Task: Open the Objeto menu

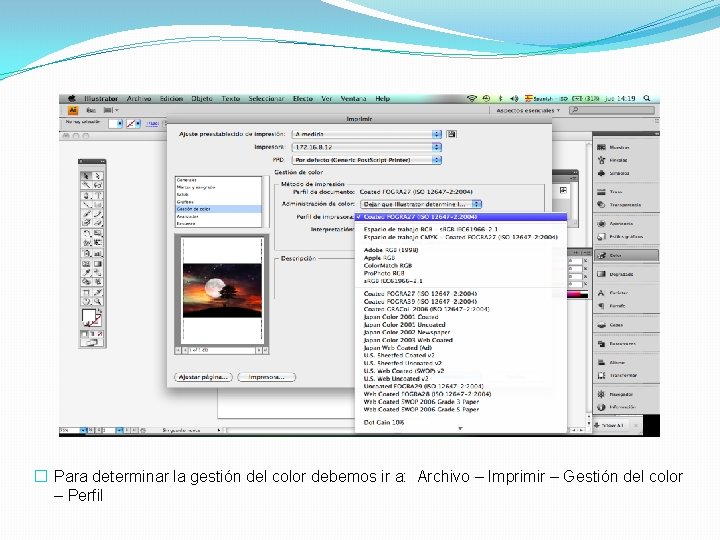Action: tap(202, 98)
